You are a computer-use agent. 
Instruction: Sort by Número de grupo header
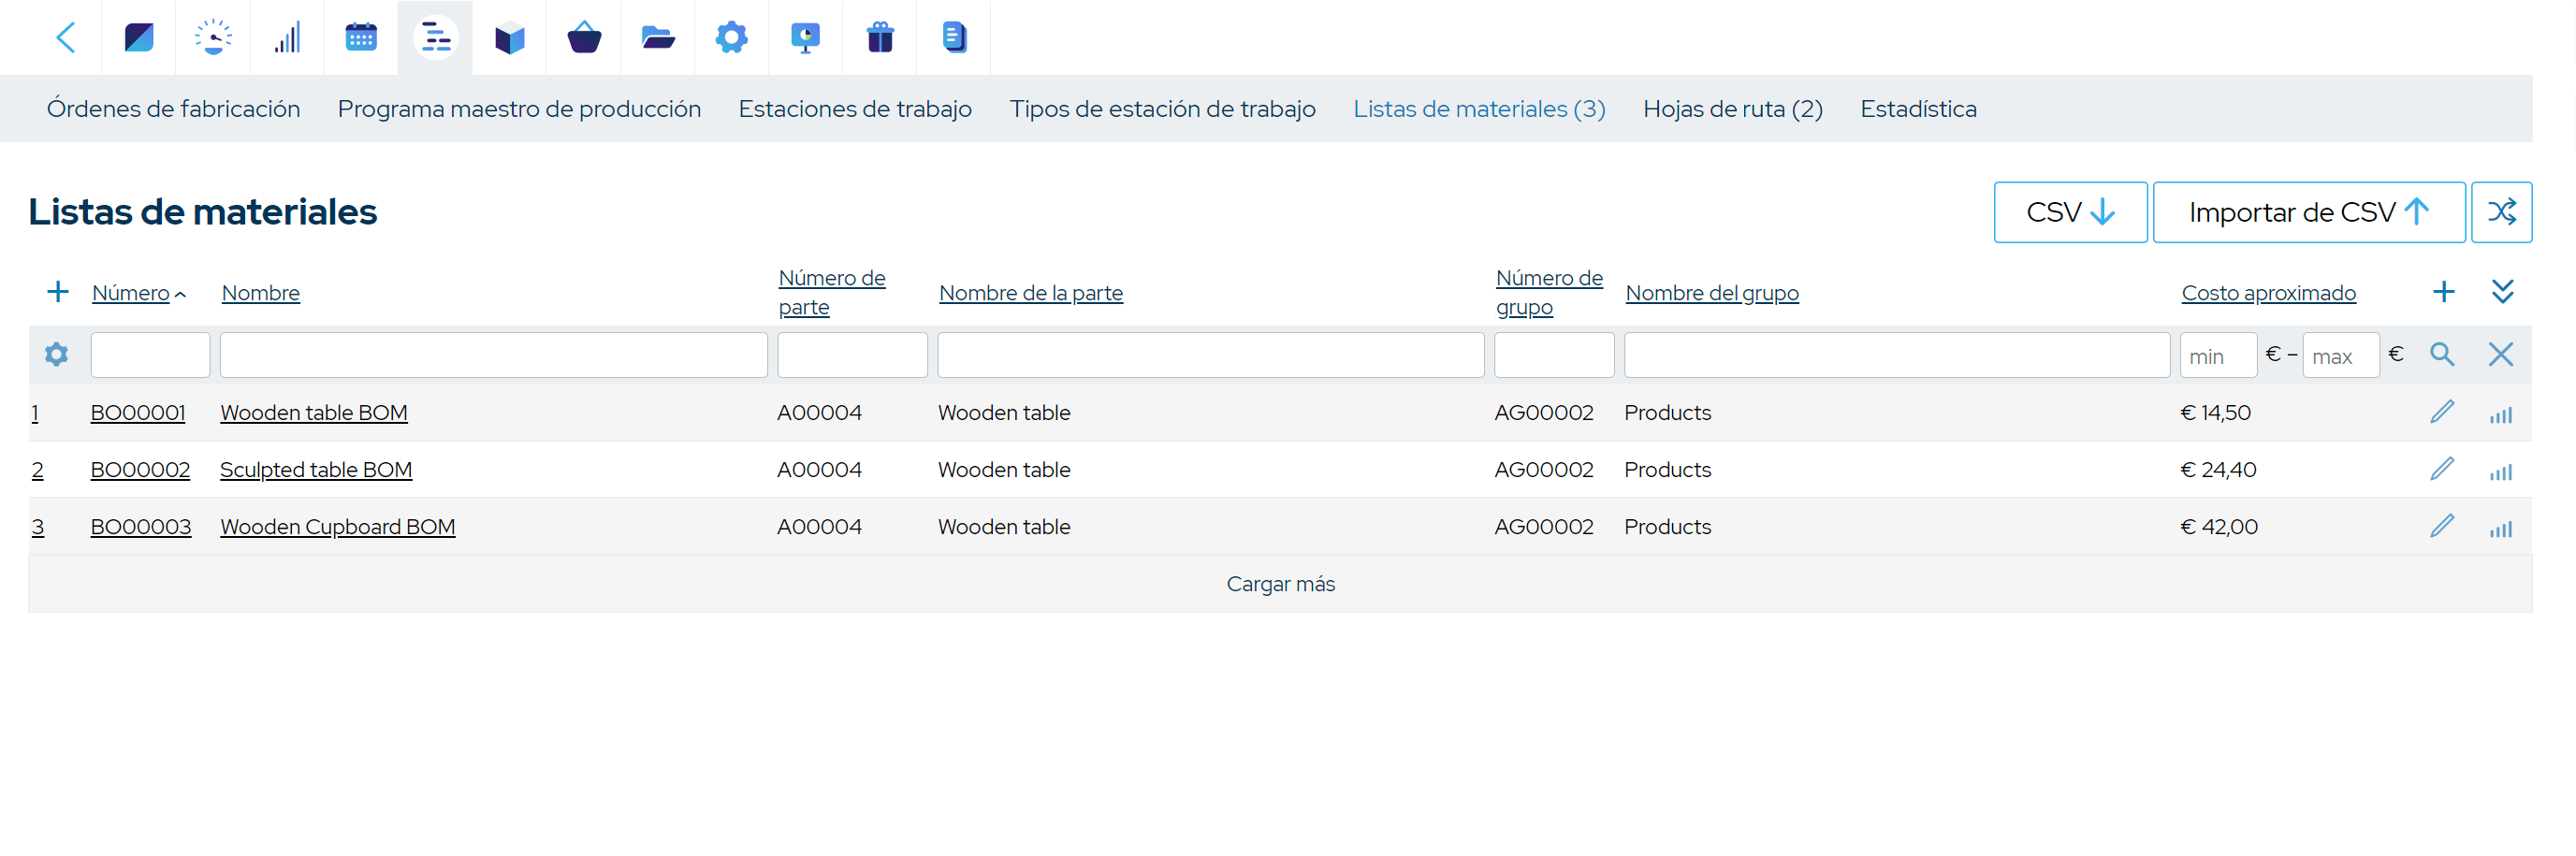[x=1549, y=292]
